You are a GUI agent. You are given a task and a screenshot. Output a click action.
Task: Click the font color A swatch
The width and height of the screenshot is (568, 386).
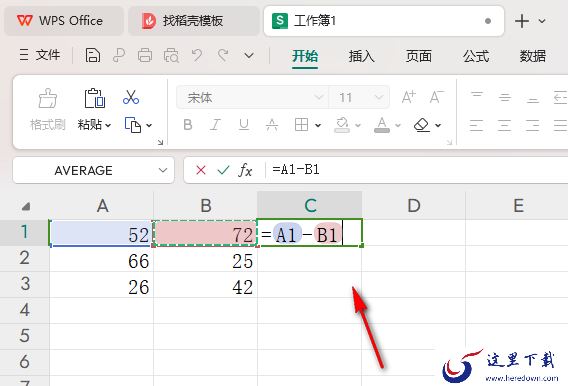[382, 125]
